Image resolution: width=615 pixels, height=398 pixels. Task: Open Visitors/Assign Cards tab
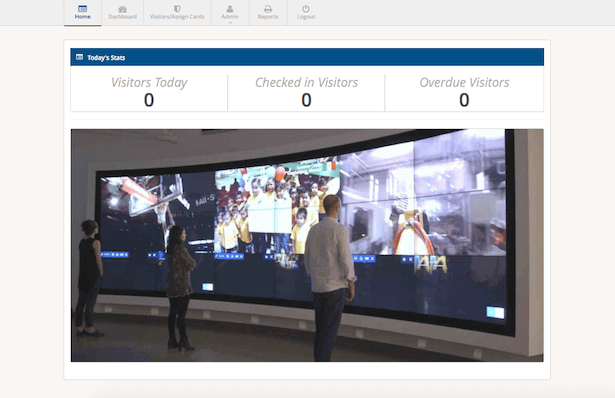177,13
